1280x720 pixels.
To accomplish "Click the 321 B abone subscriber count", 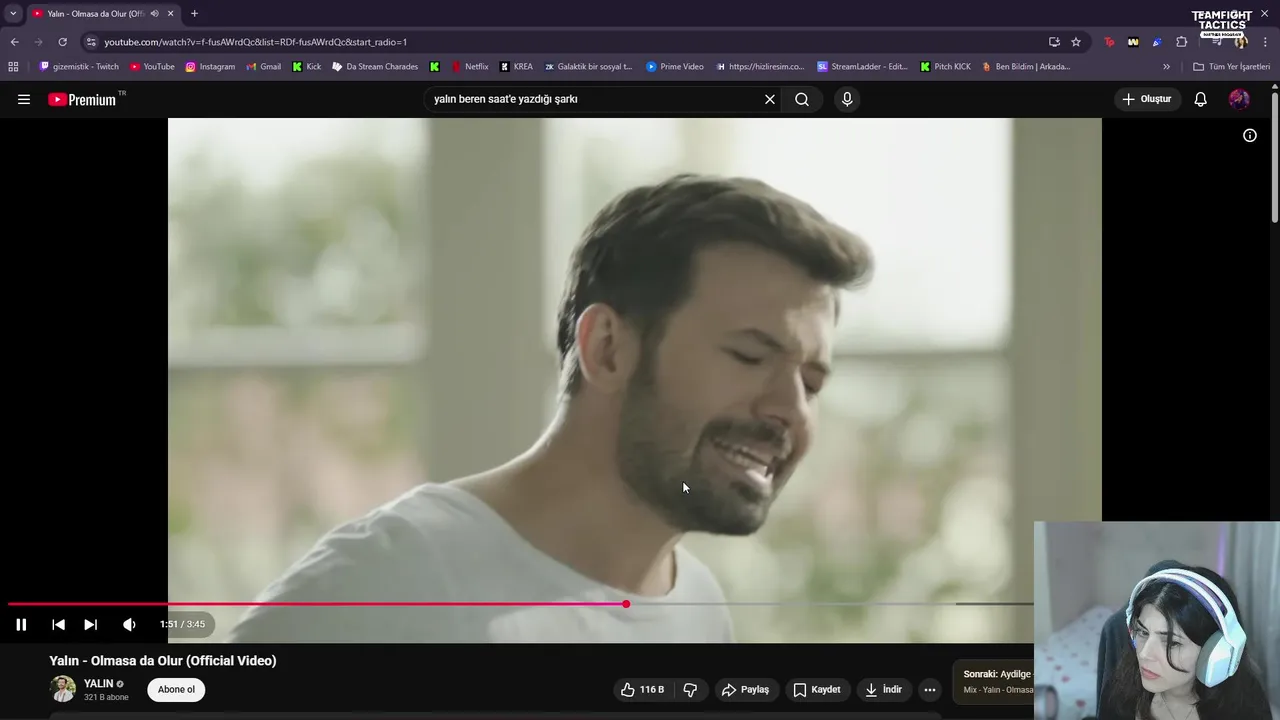I will 106,697.
